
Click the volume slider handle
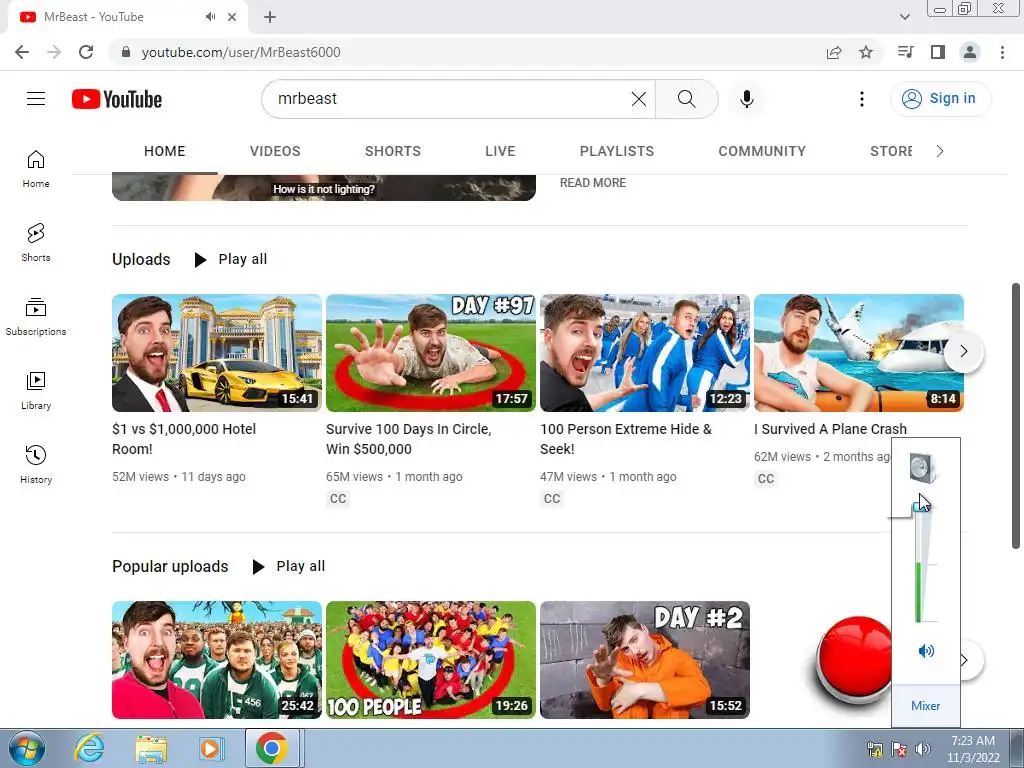click(x=920, y=508)
